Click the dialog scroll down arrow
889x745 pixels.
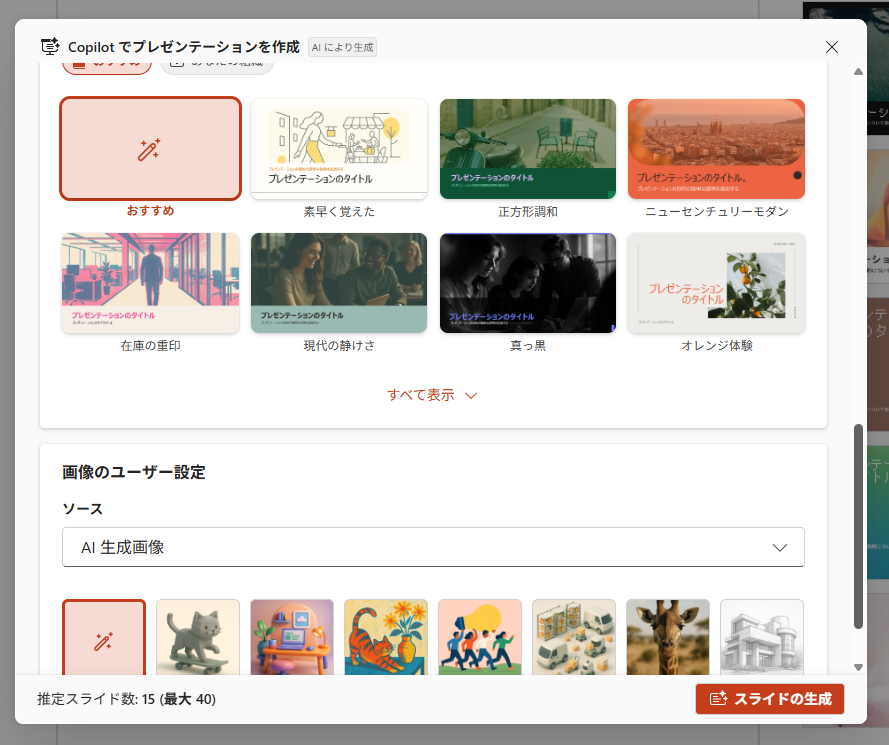tap(858, 667)
